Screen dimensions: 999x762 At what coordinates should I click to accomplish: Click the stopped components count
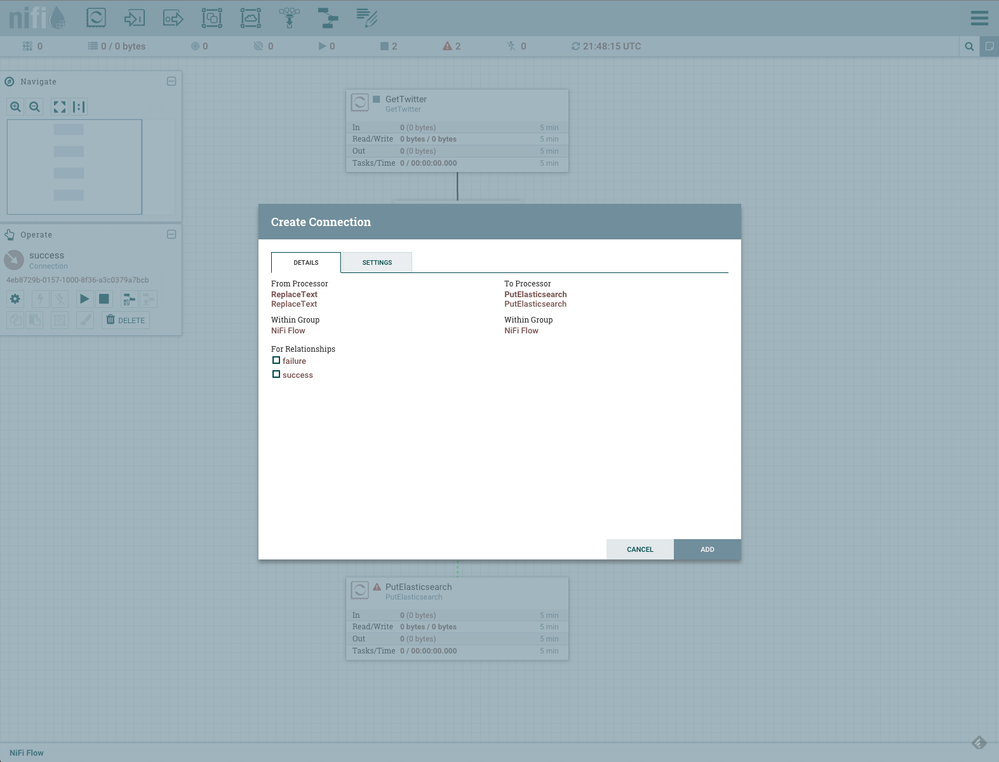pos(389,46)
